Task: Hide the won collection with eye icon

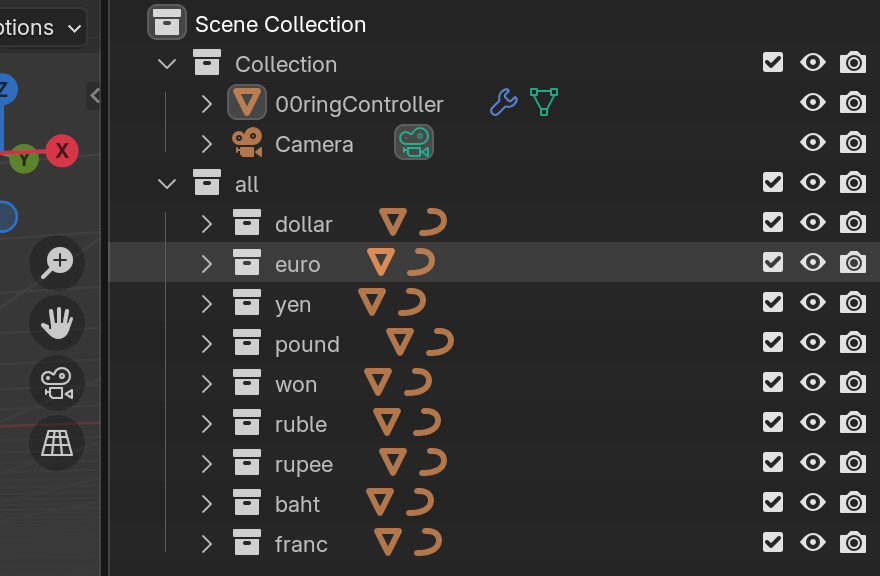Action: (813, 382)
